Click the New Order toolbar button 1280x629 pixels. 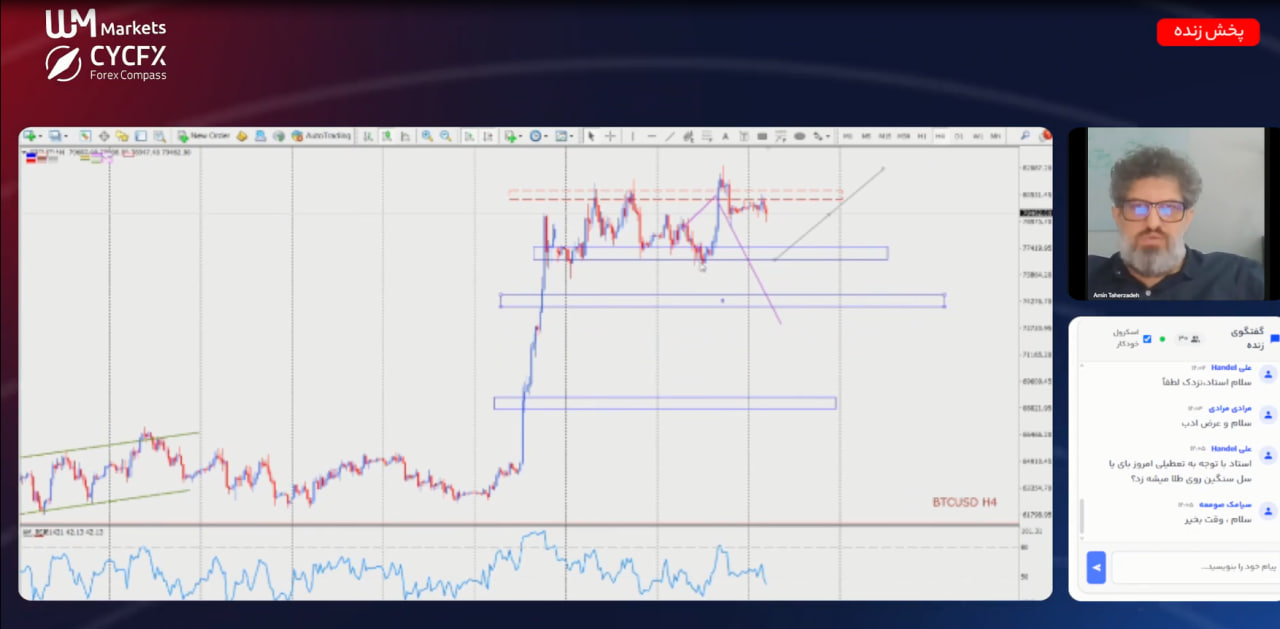point(205,136)
